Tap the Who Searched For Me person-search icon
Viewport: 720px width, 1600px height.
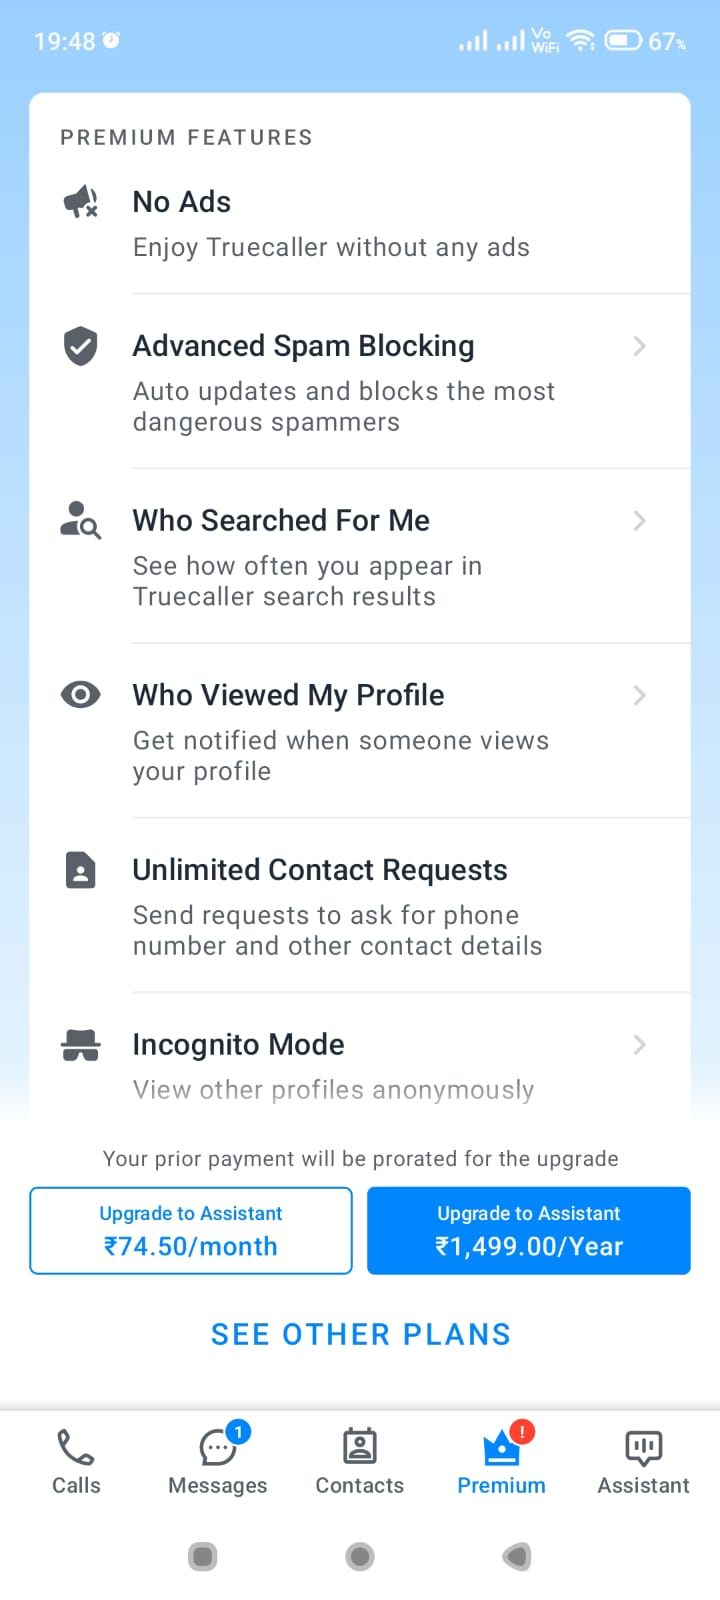81,521
